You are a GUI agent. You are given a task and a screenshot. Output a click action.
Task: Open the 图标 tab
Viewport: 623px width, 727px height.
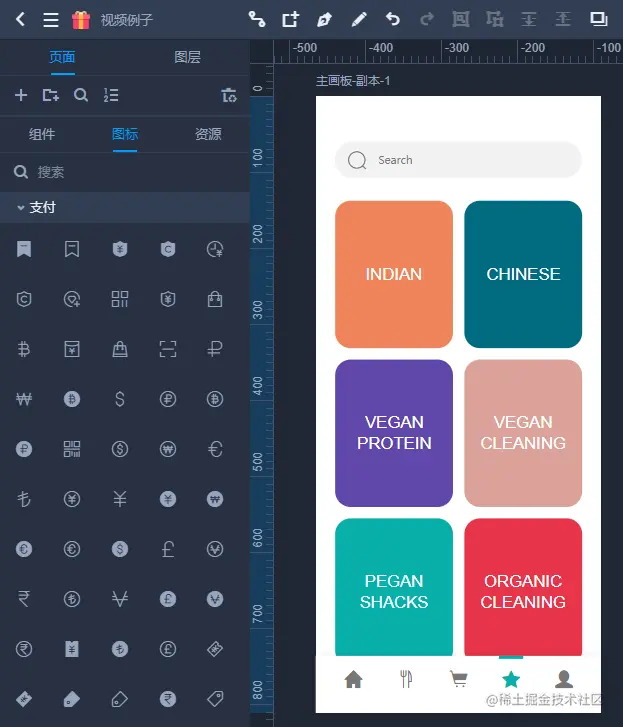pos(125,134)
